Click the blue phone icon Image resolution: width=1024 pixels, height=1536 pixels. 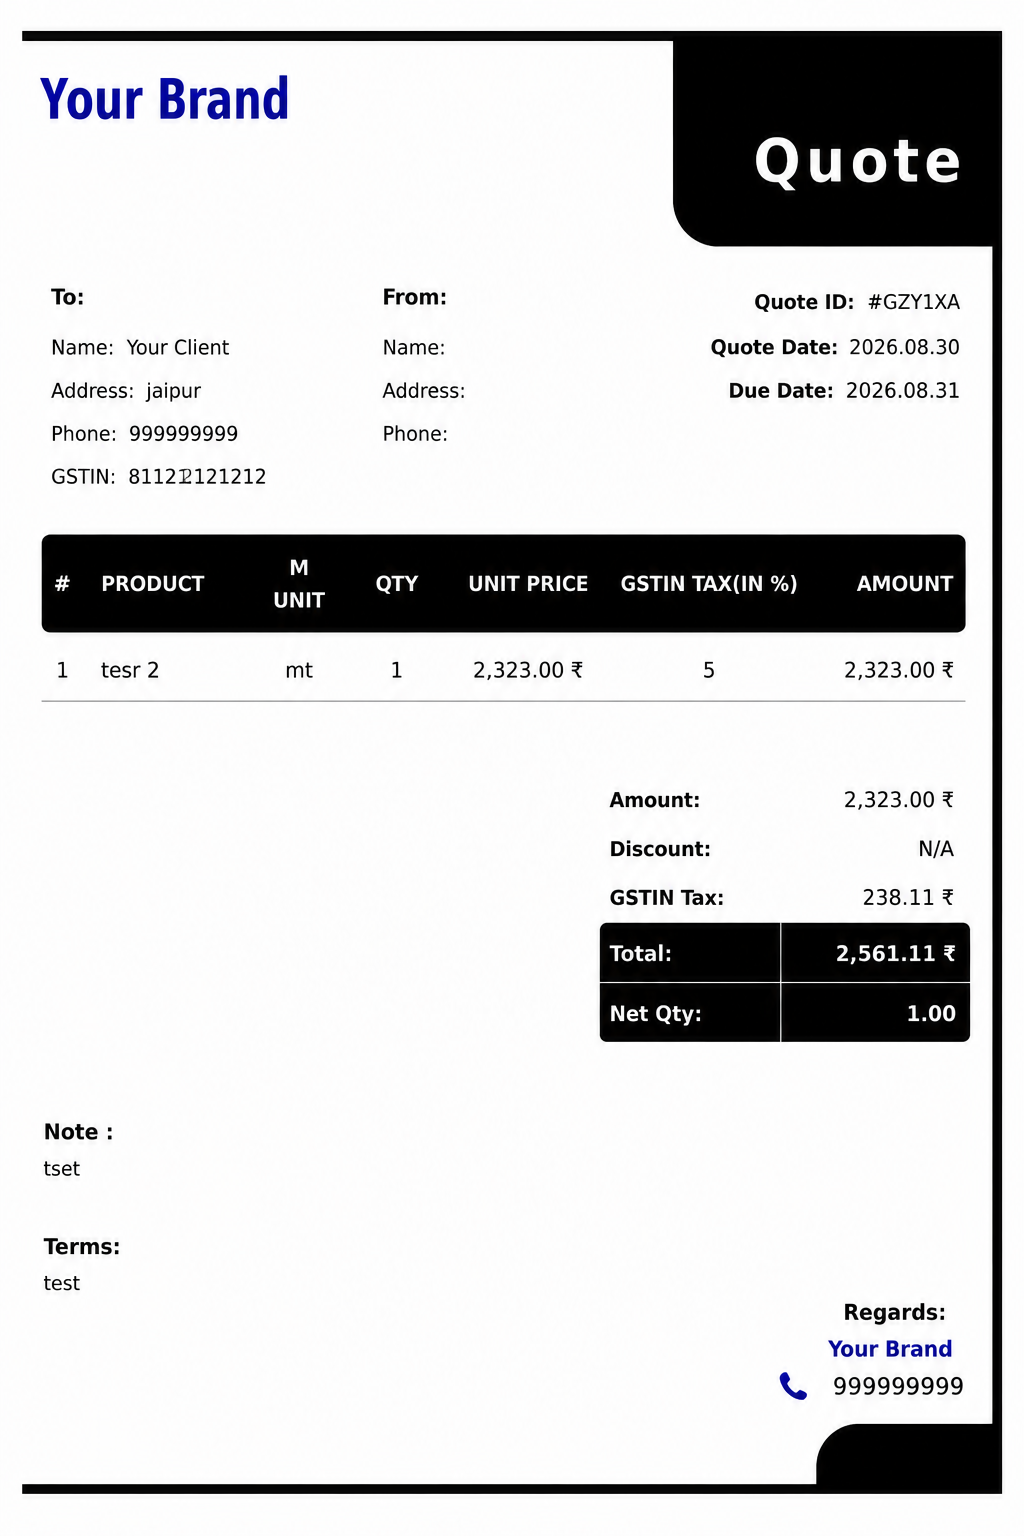pyautogui.click(x=793, y=1386)
